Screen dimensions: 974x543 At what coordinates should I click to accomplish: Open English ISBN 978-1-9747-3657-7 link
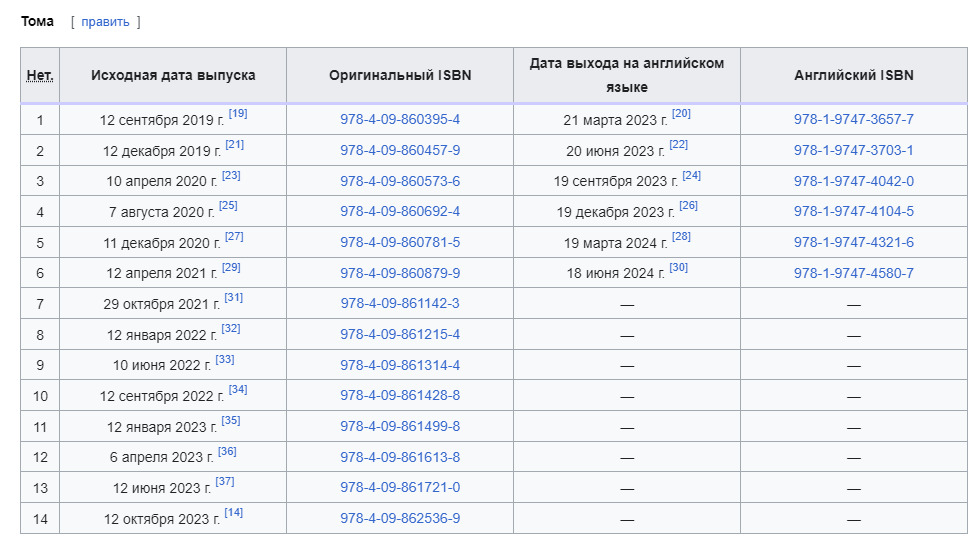(x=853, y=119)
